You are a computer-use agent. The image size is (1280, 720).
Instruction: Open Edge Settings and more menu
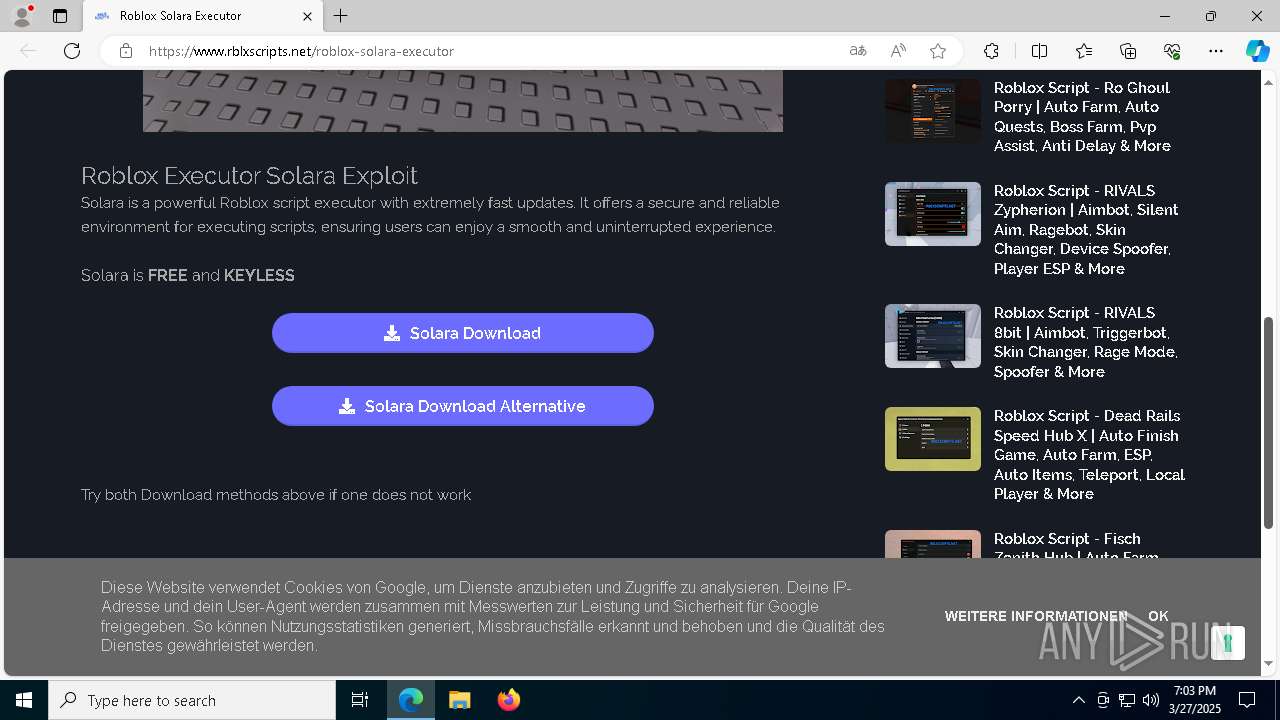[1216, 51]
